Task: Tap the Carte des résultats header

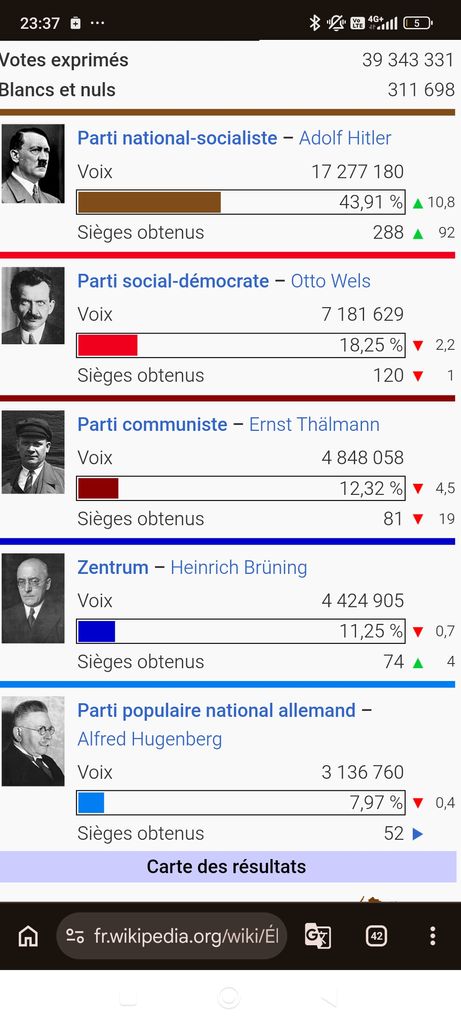Action: click(x=228, y=867)
